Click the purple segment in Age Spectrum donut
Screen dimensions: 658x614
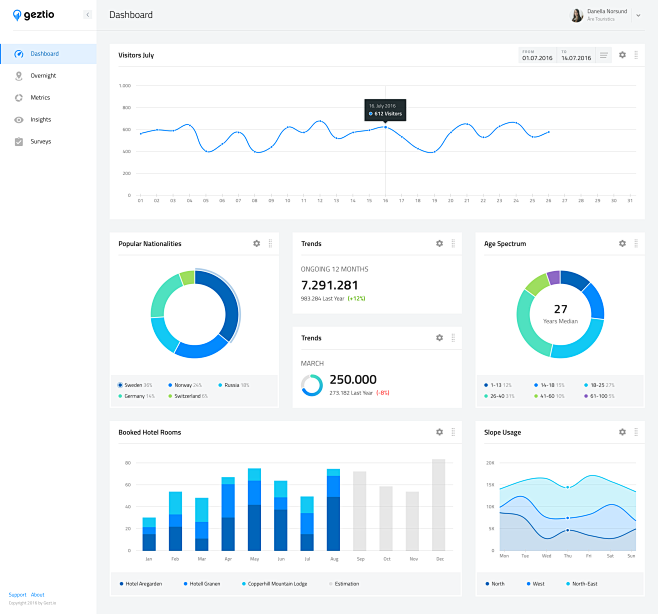point(554,277)
